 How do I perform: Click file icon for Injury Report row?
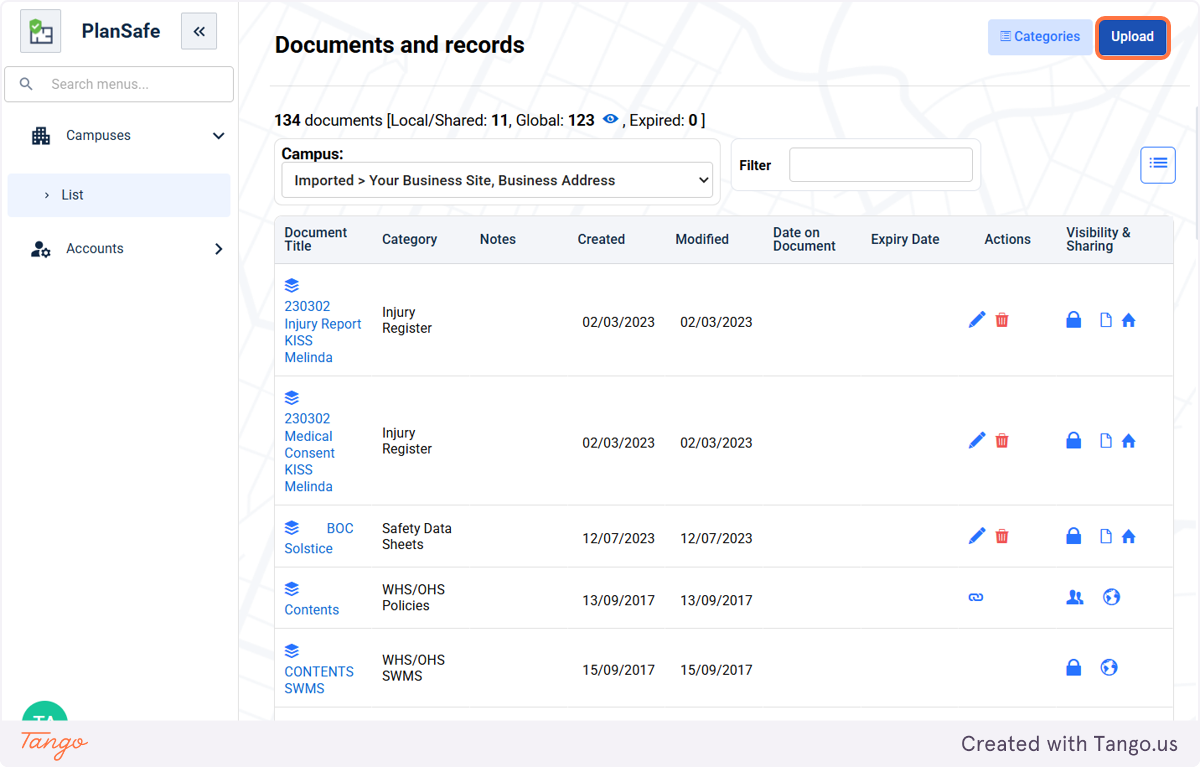pyautogui.click(x=1106, y=320)
